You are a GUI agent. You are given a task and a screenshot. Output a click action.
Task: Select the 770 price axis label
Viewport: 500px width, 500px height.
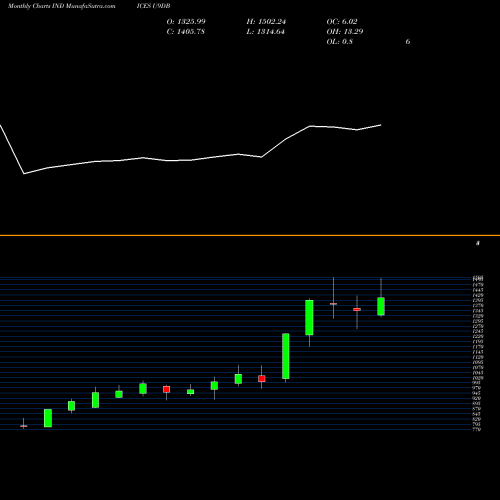(477, 429)
